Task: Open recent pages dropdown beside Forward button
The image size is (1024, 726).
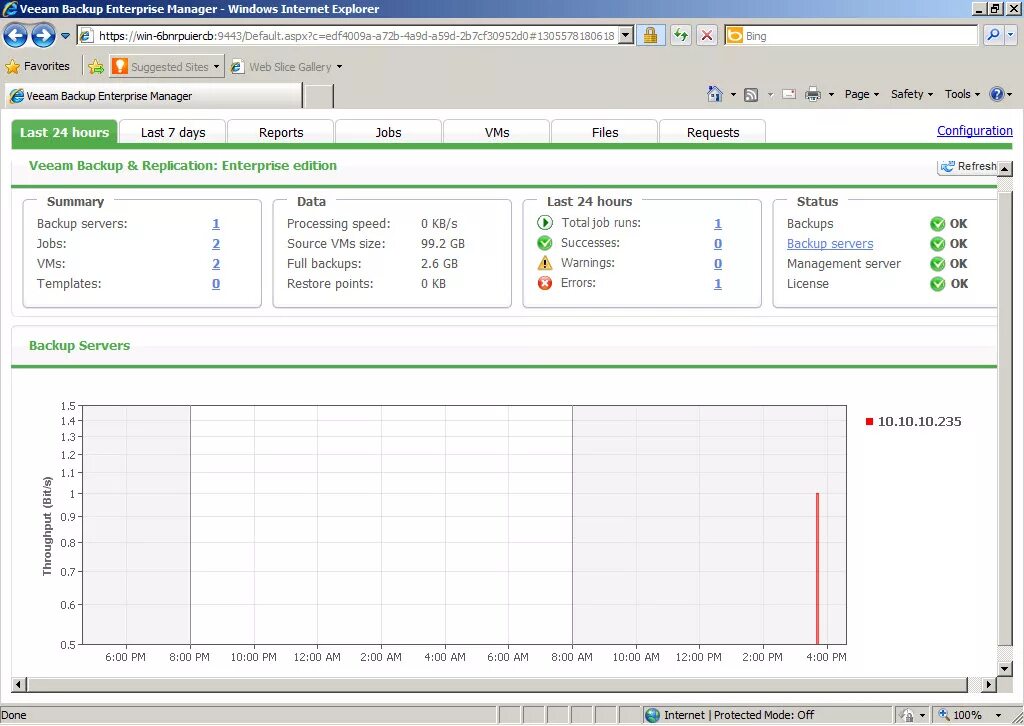Action: tap(65, 36)
